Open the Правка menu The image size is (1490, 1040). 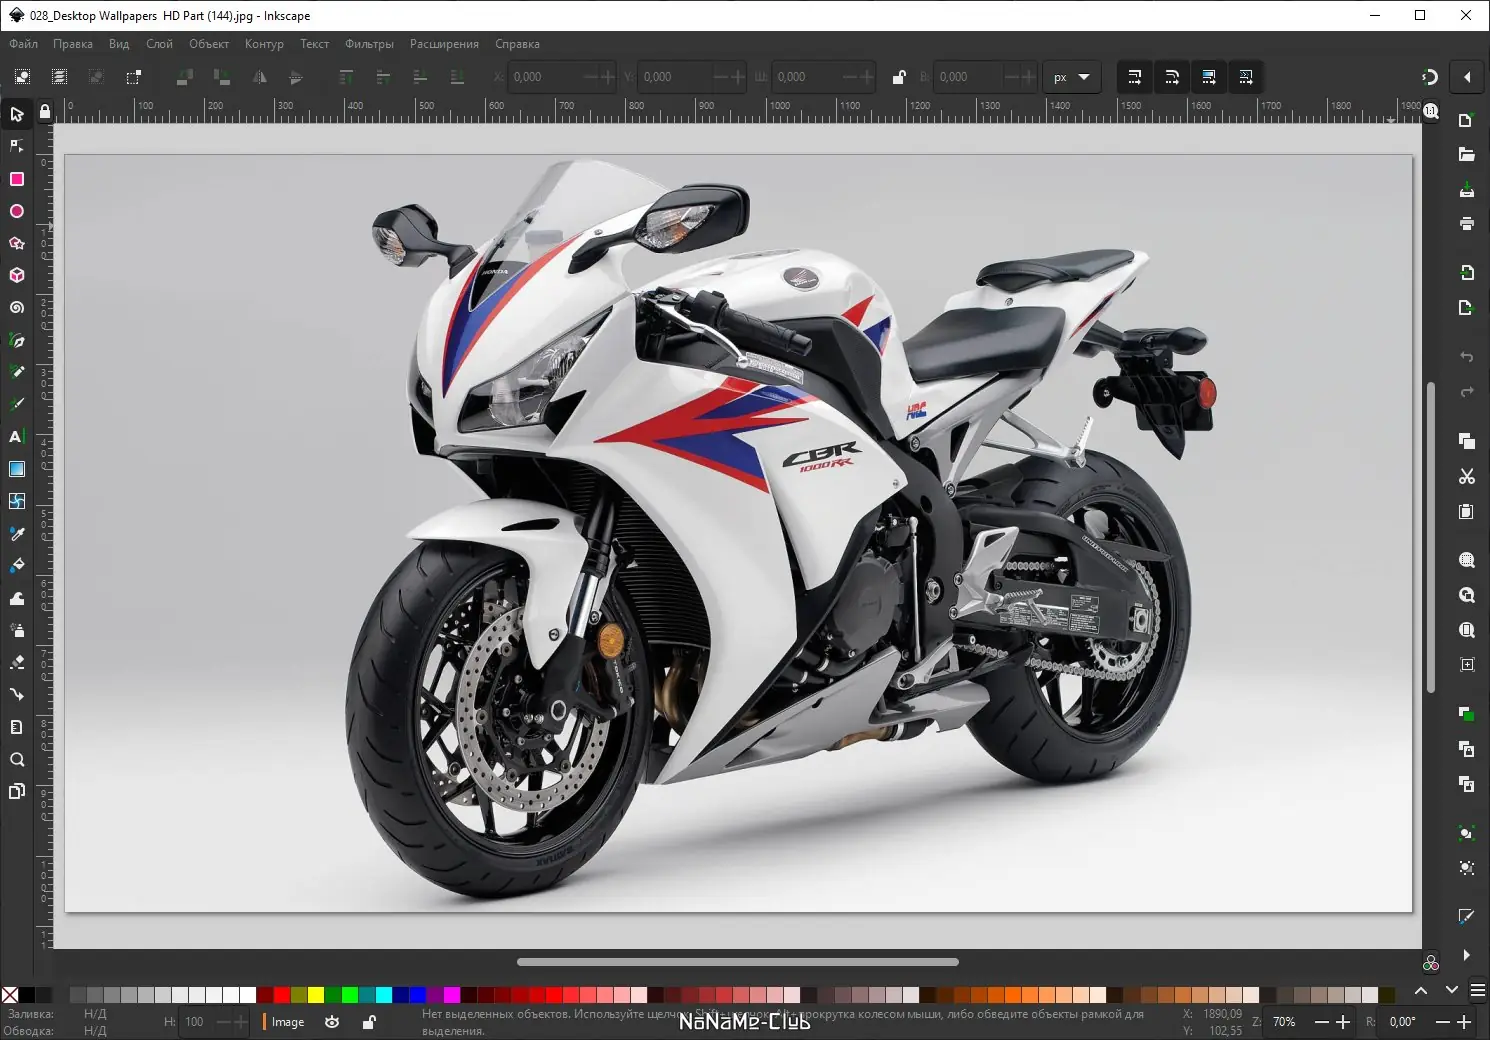pos(73,44)
